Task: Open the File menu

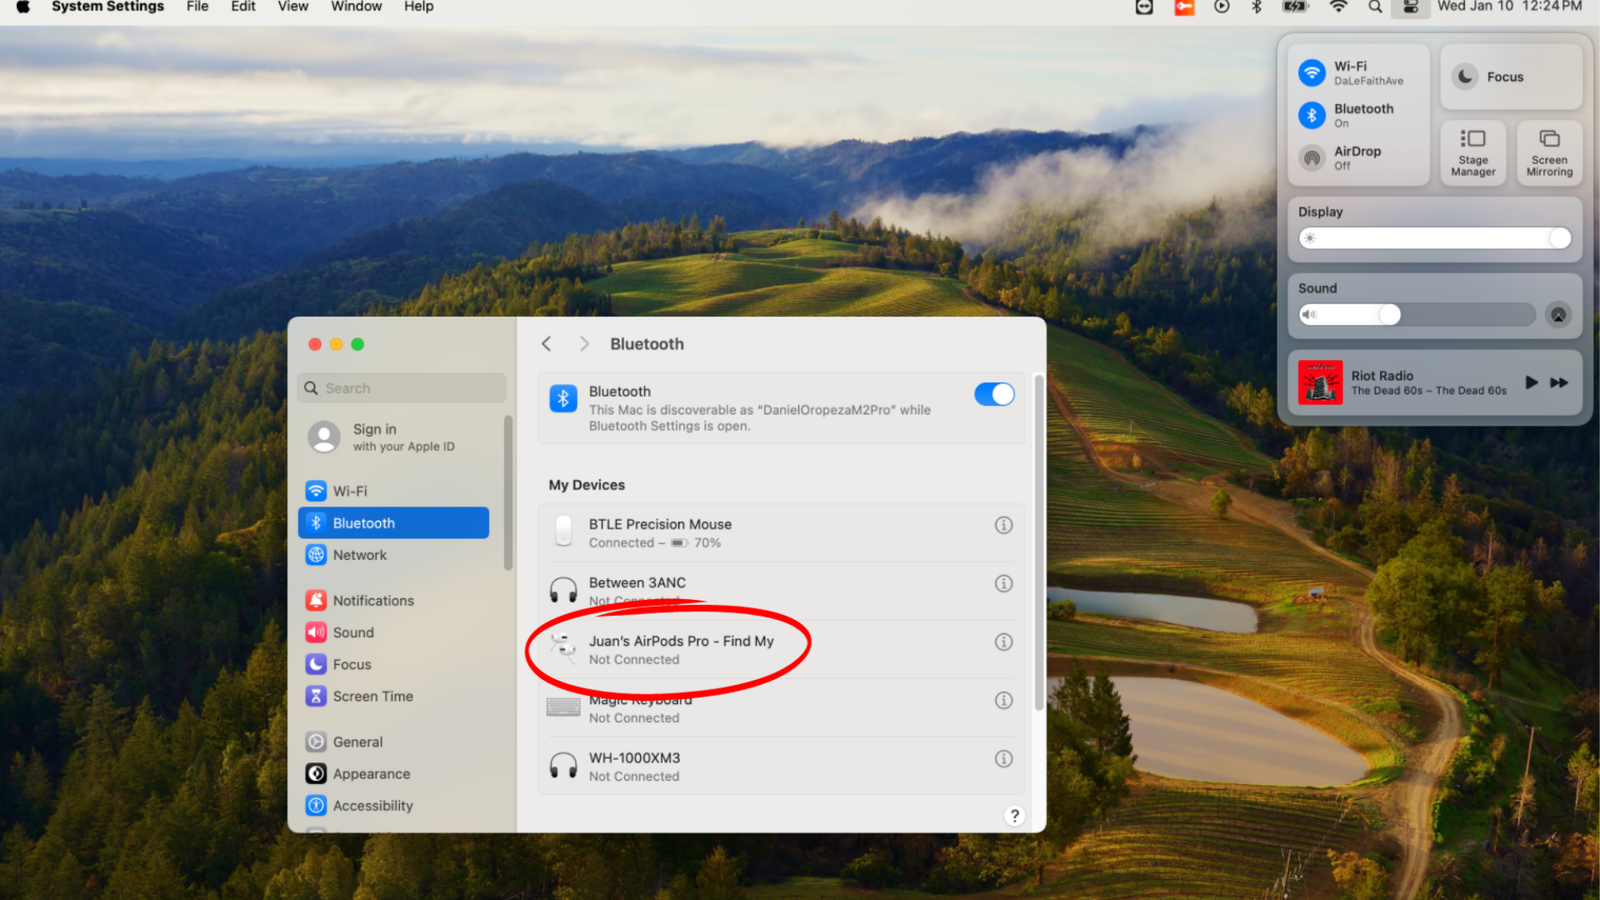Action: click(197, 7)
